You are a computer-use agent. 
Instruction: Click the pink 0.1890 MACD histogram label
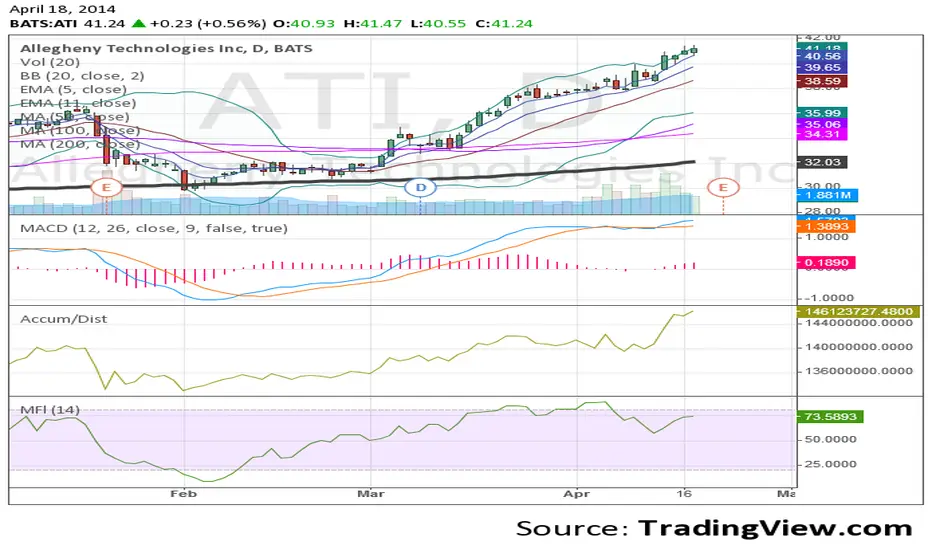point(826,263)
